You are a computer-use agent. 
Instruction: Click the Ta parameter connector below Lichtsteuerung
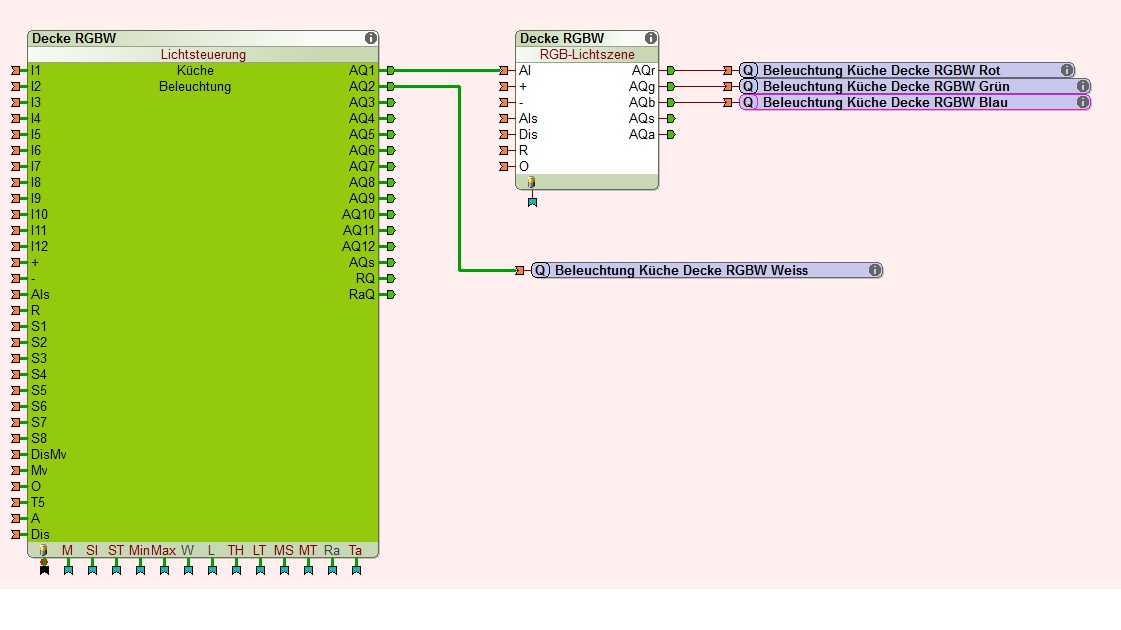click(356, 570)
